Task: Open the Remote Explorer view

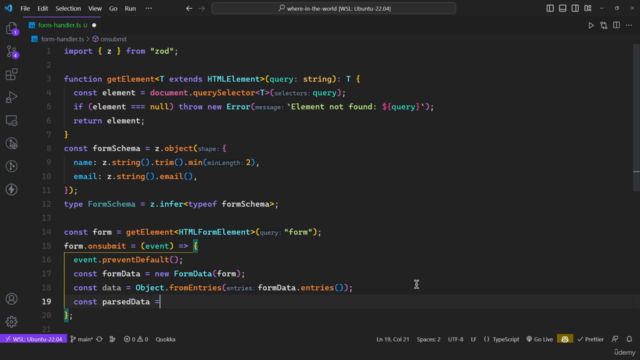Action: tap(11, 120)
